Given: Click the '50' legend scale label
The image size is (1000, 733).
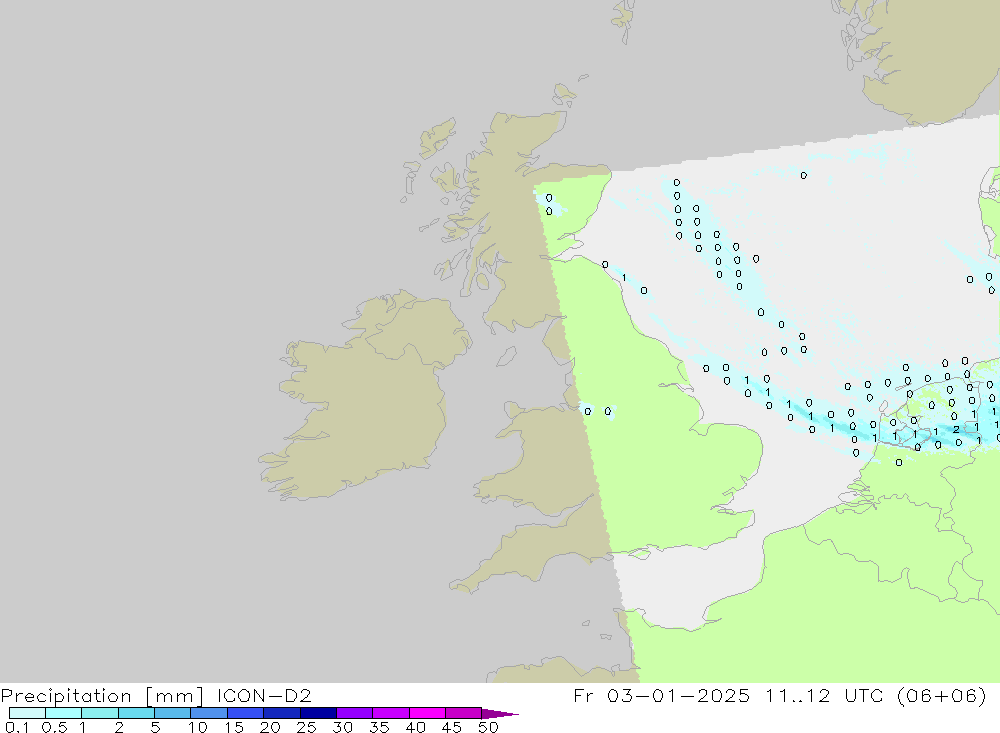Looking at the screenshot, I should [488, 727].
